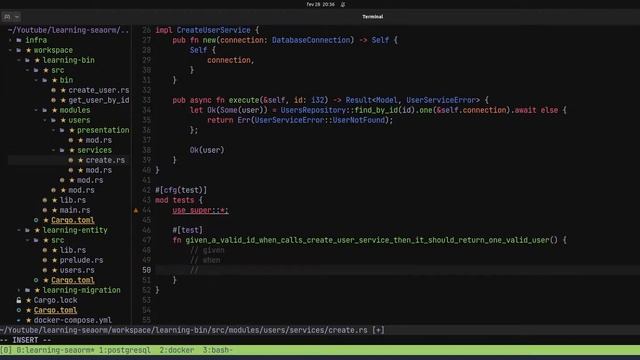This screenshot has width=640, height=360.
Task: Select create.rs in the services folder
Action: [x=105, y=160]
